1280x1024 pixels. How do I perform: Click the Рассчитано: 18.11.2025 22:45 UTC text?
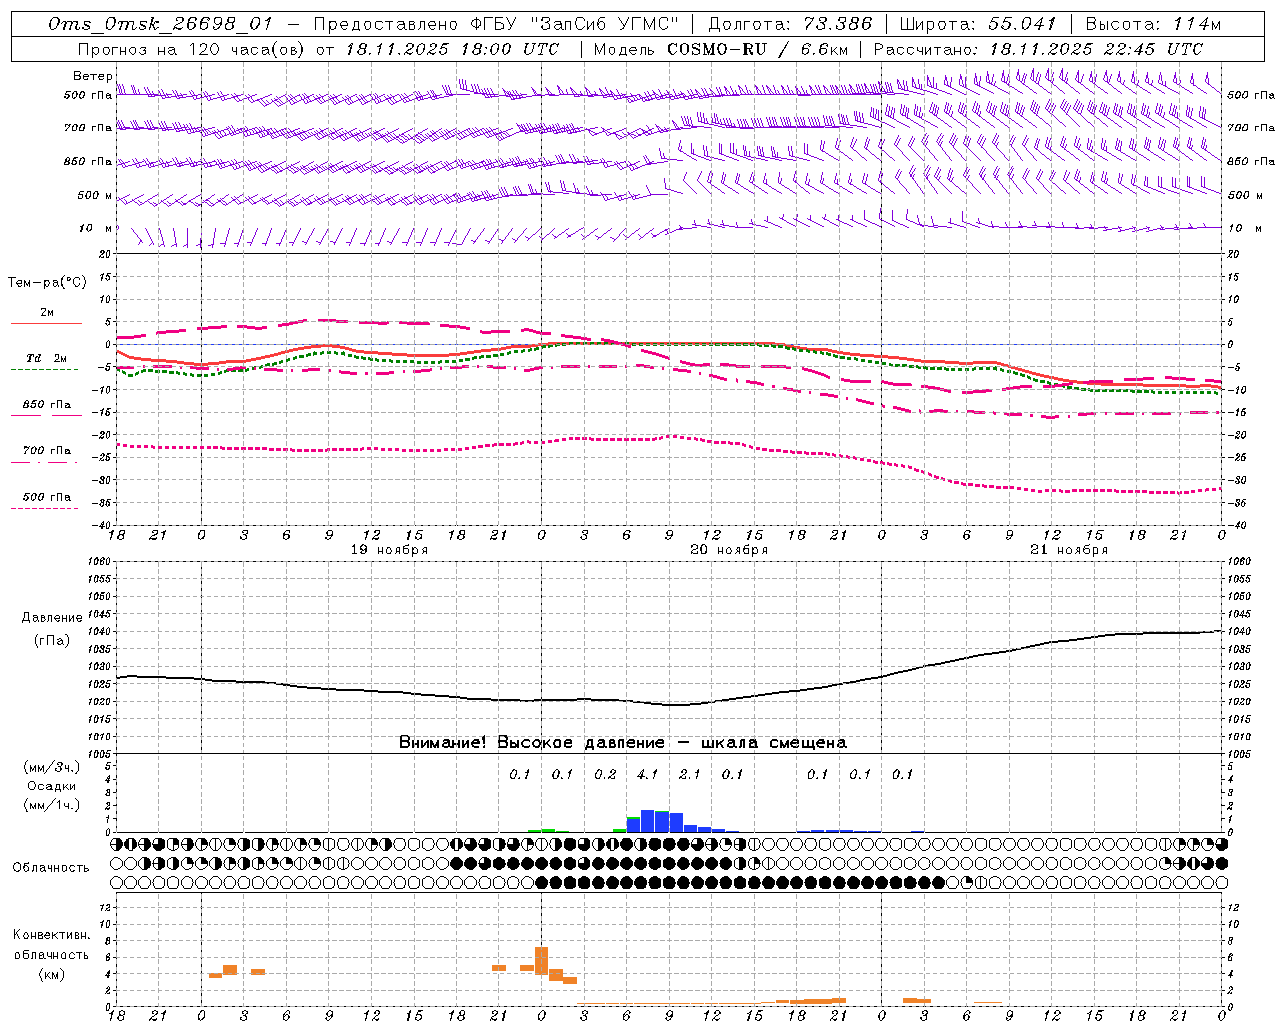1038,49
